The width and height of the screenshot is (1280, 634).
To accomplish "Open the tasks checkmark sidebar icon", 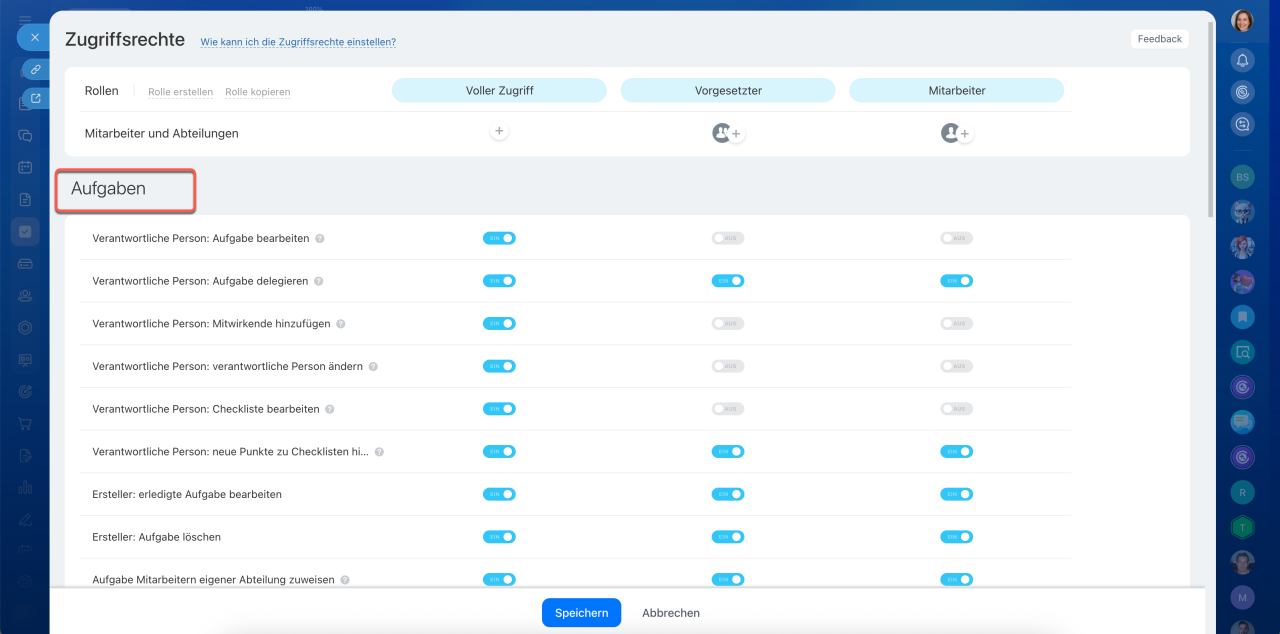I will click(x=25, y=231).
